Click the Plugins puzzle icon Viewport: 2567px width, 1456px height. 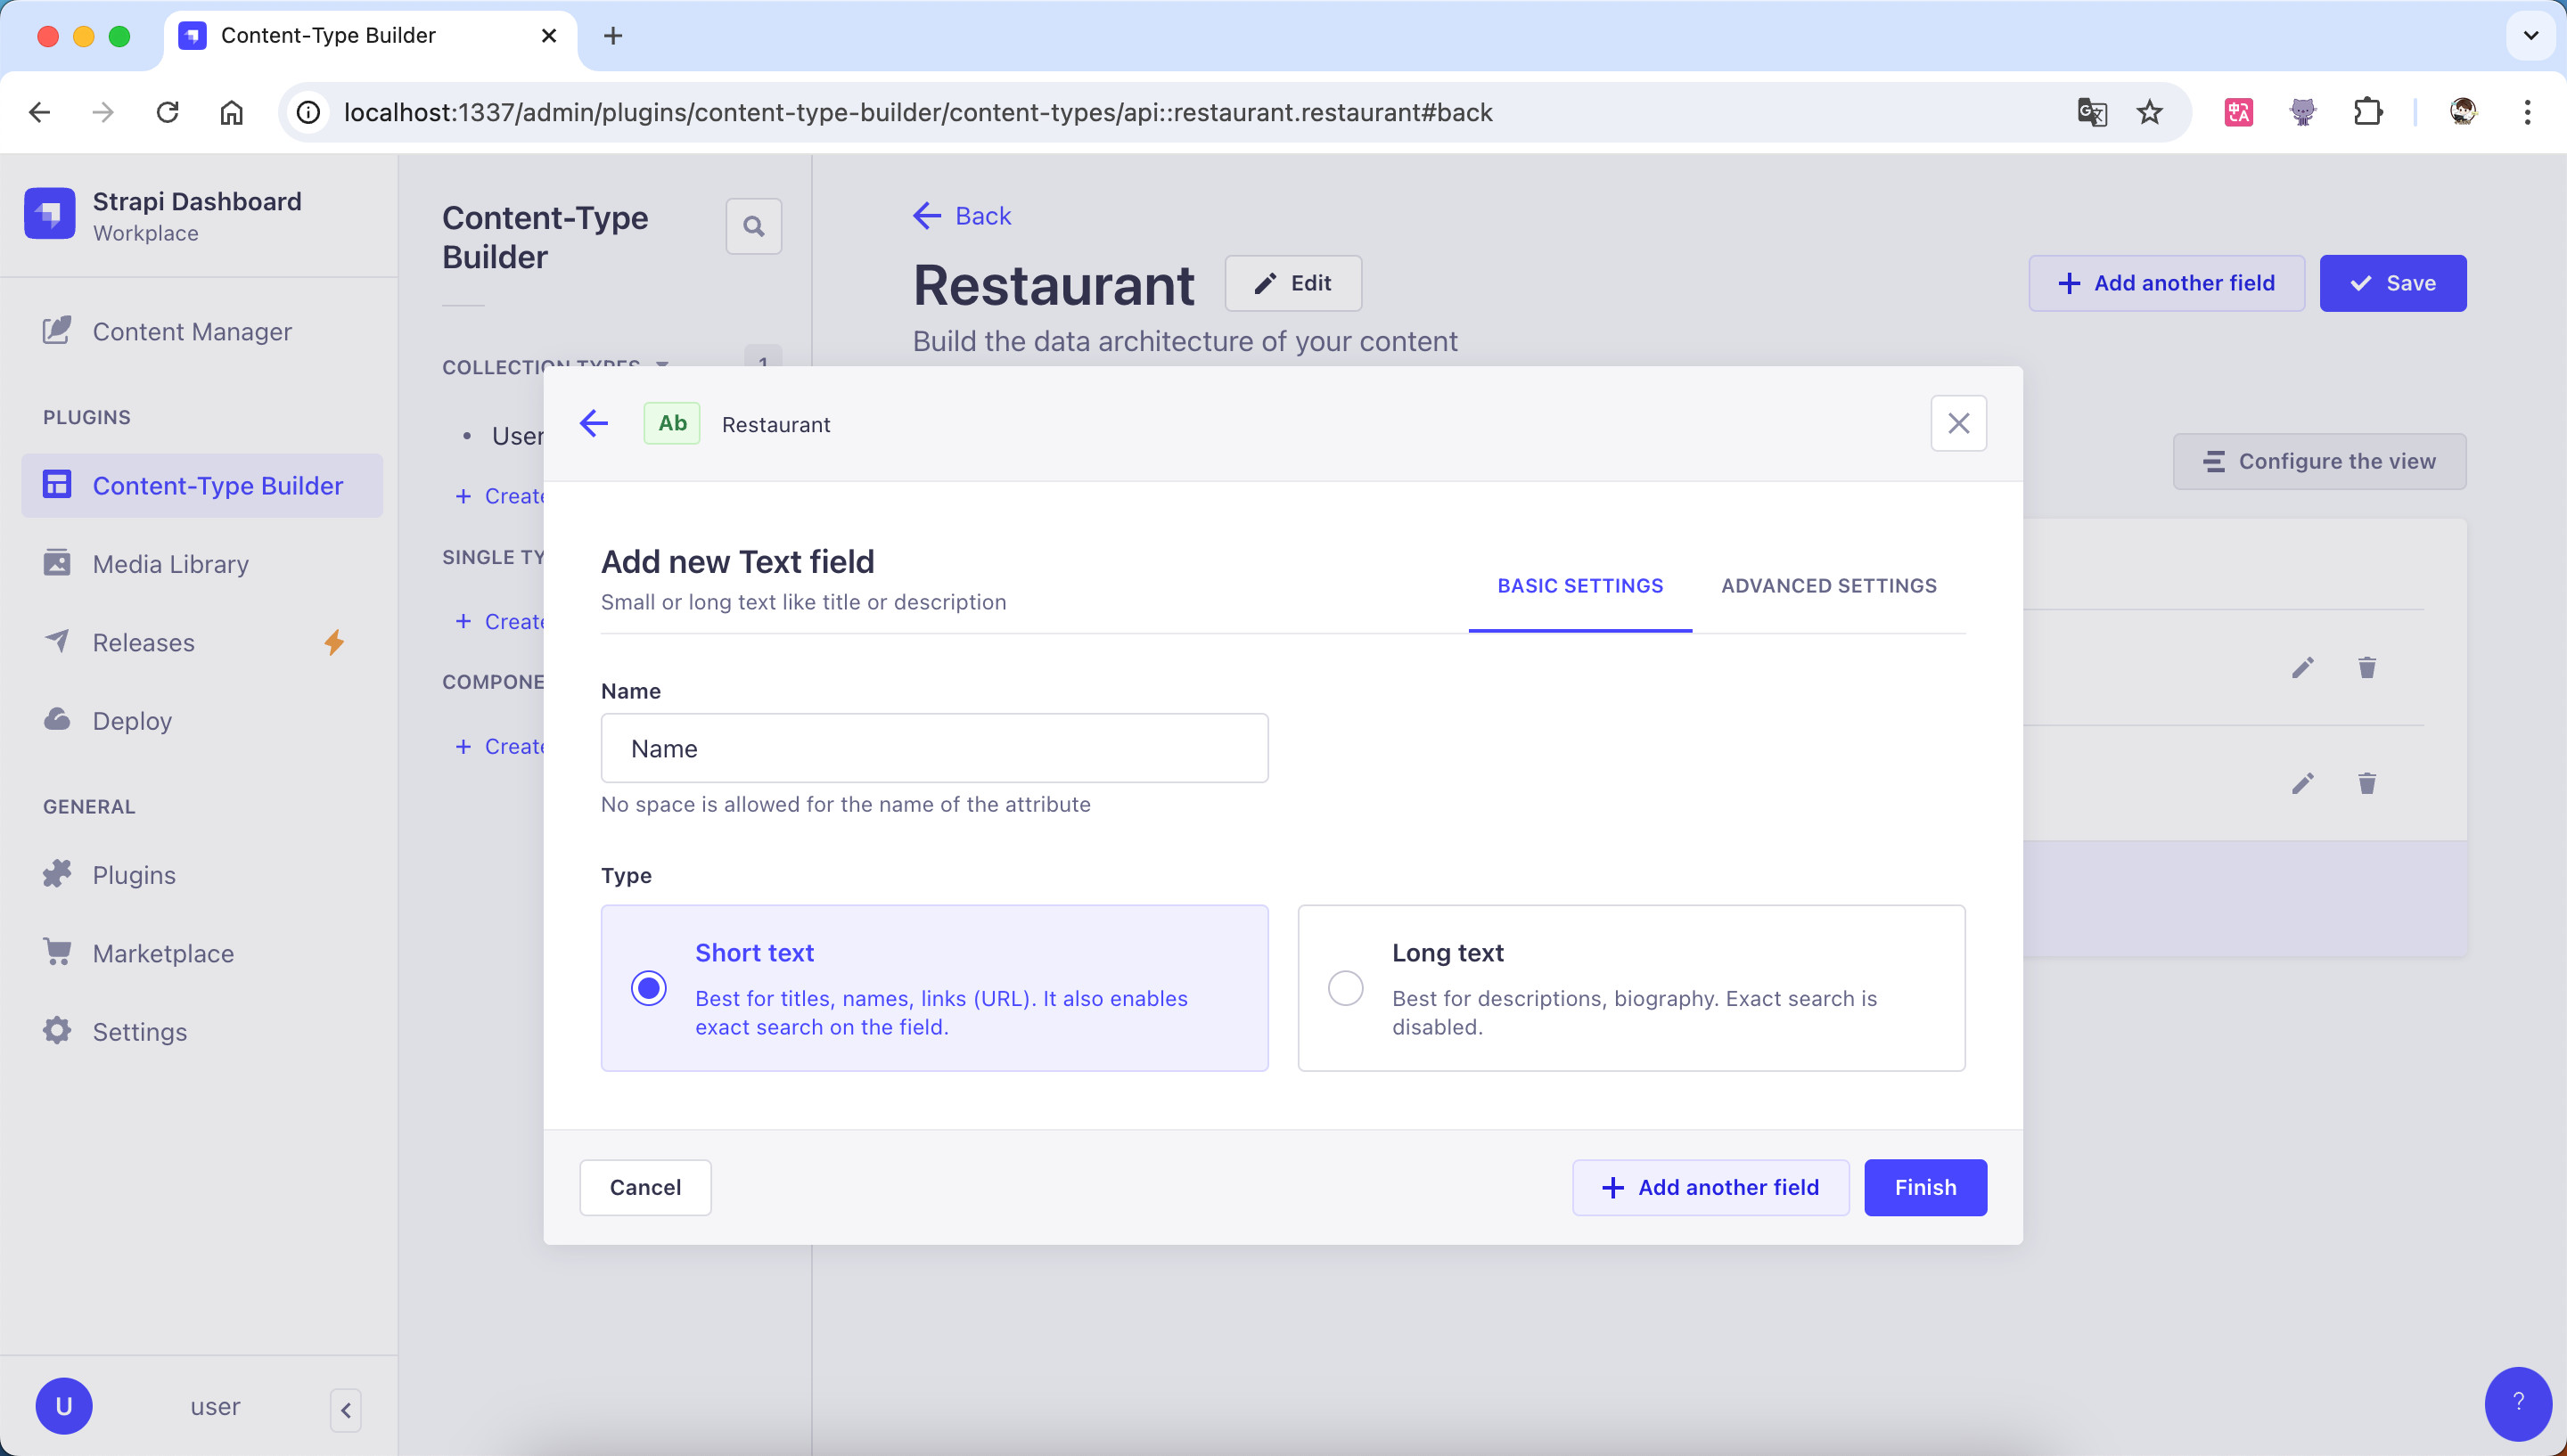[x=58, y=874]
